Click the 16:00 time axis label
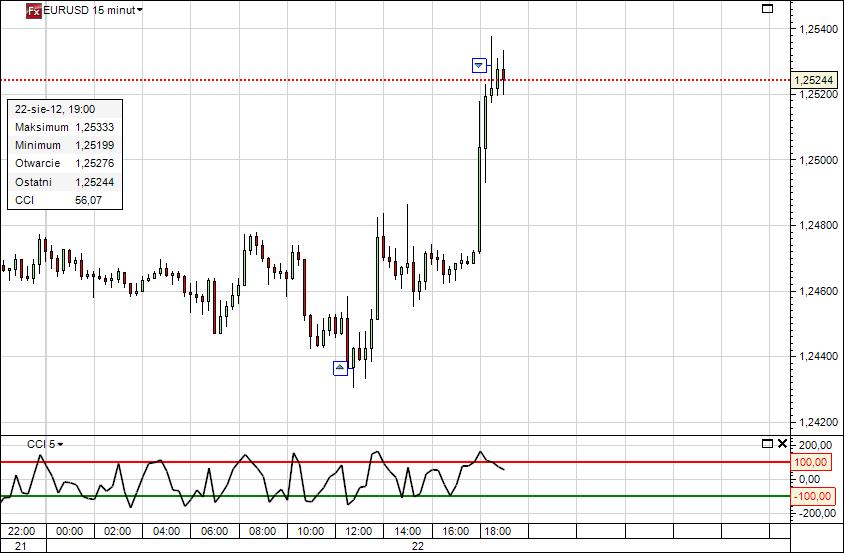The width and height of the screenshot is (844, 553). pyautogui.click(x=455, y=531)
